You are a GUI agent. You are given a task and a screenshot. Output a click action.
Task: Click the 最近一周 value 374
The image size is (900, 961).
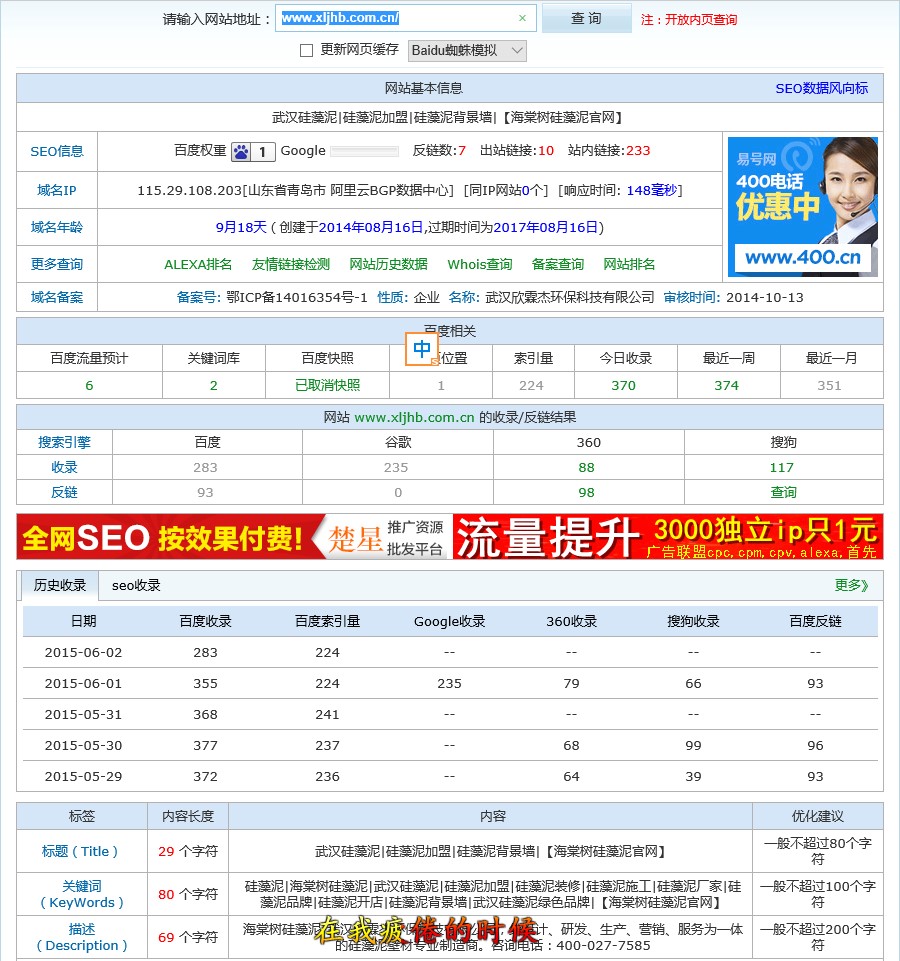click(x=726, y=386)
